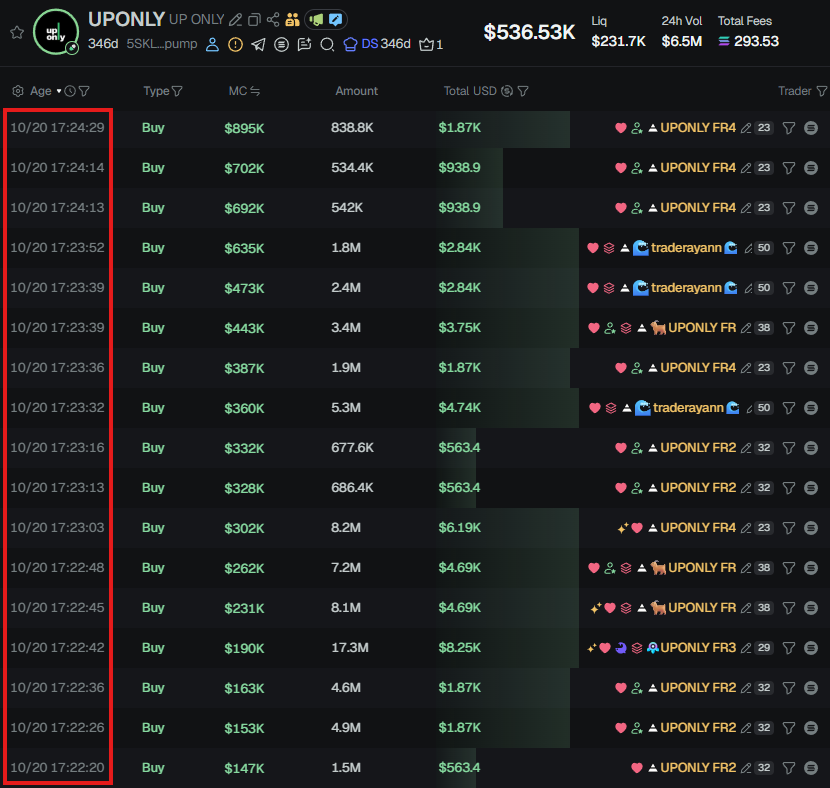The image size is (830, 788).
Task: Filter by trader in the 17:24:29 row
Action: point(789,128)
